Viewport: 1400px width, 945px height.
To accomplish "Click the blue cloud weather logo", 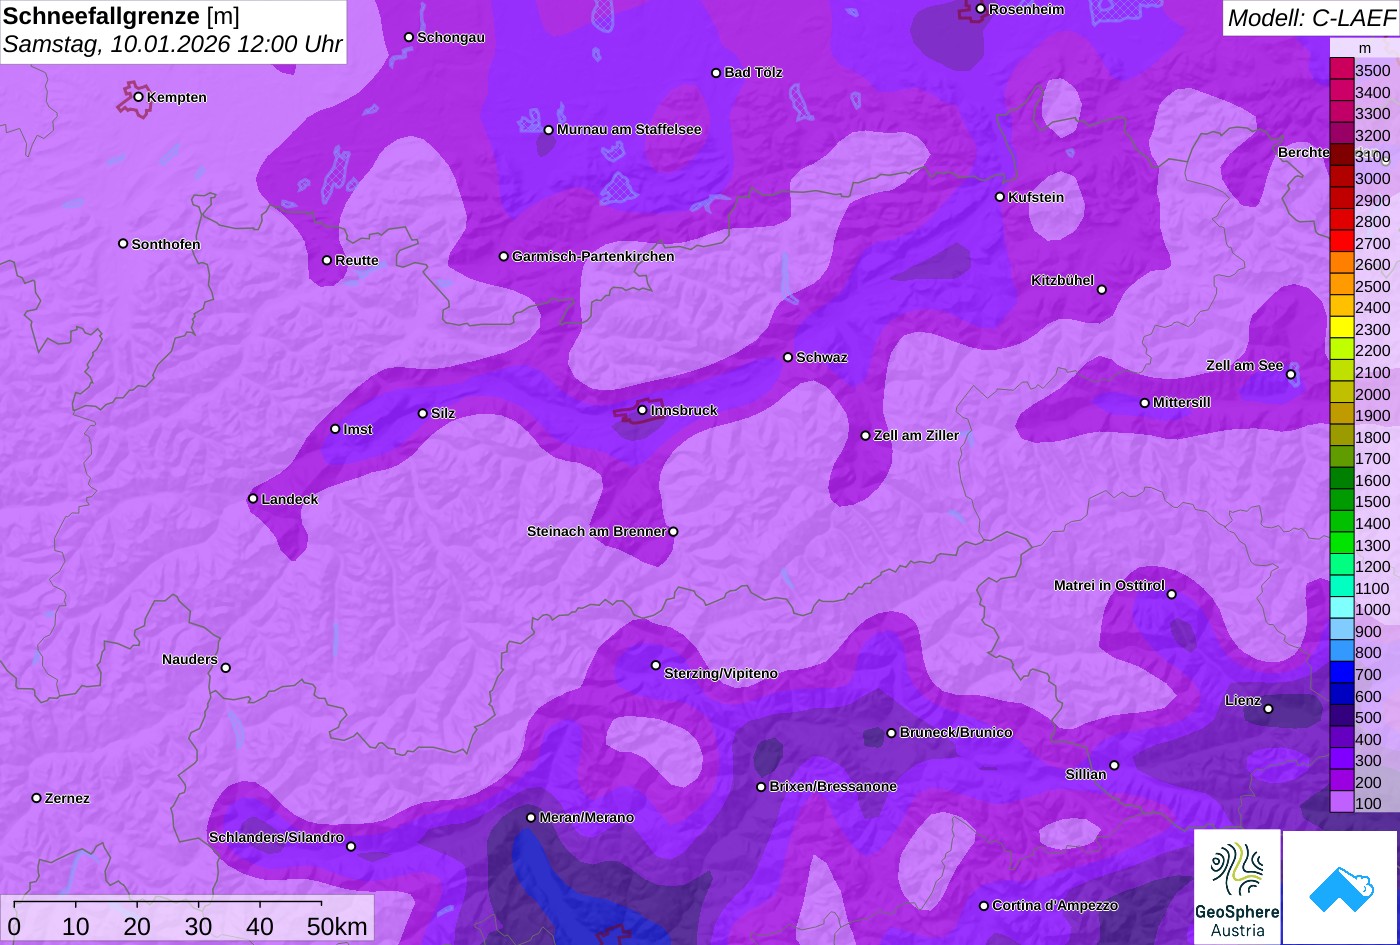I will pos(1341,887).
